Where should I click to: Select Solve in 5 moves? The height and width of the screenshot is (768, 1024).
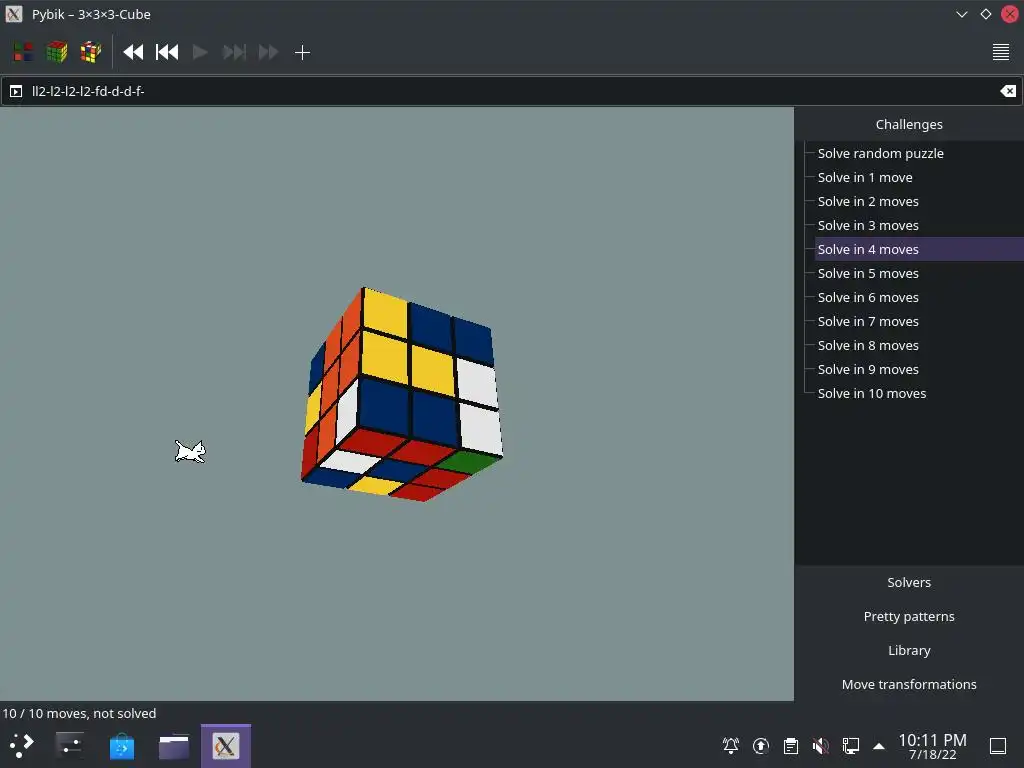click(868, 274)
